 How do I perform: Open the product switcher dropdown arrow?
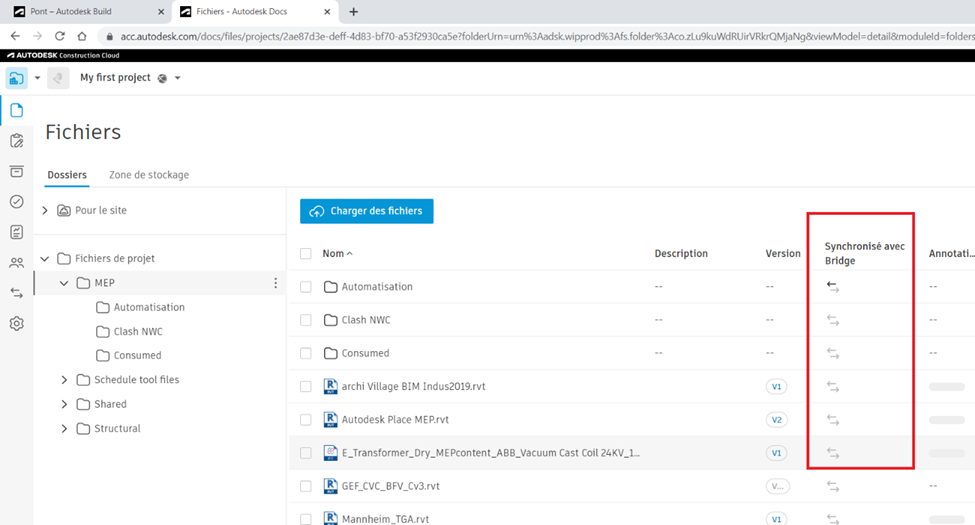click(x=37, y=78)
